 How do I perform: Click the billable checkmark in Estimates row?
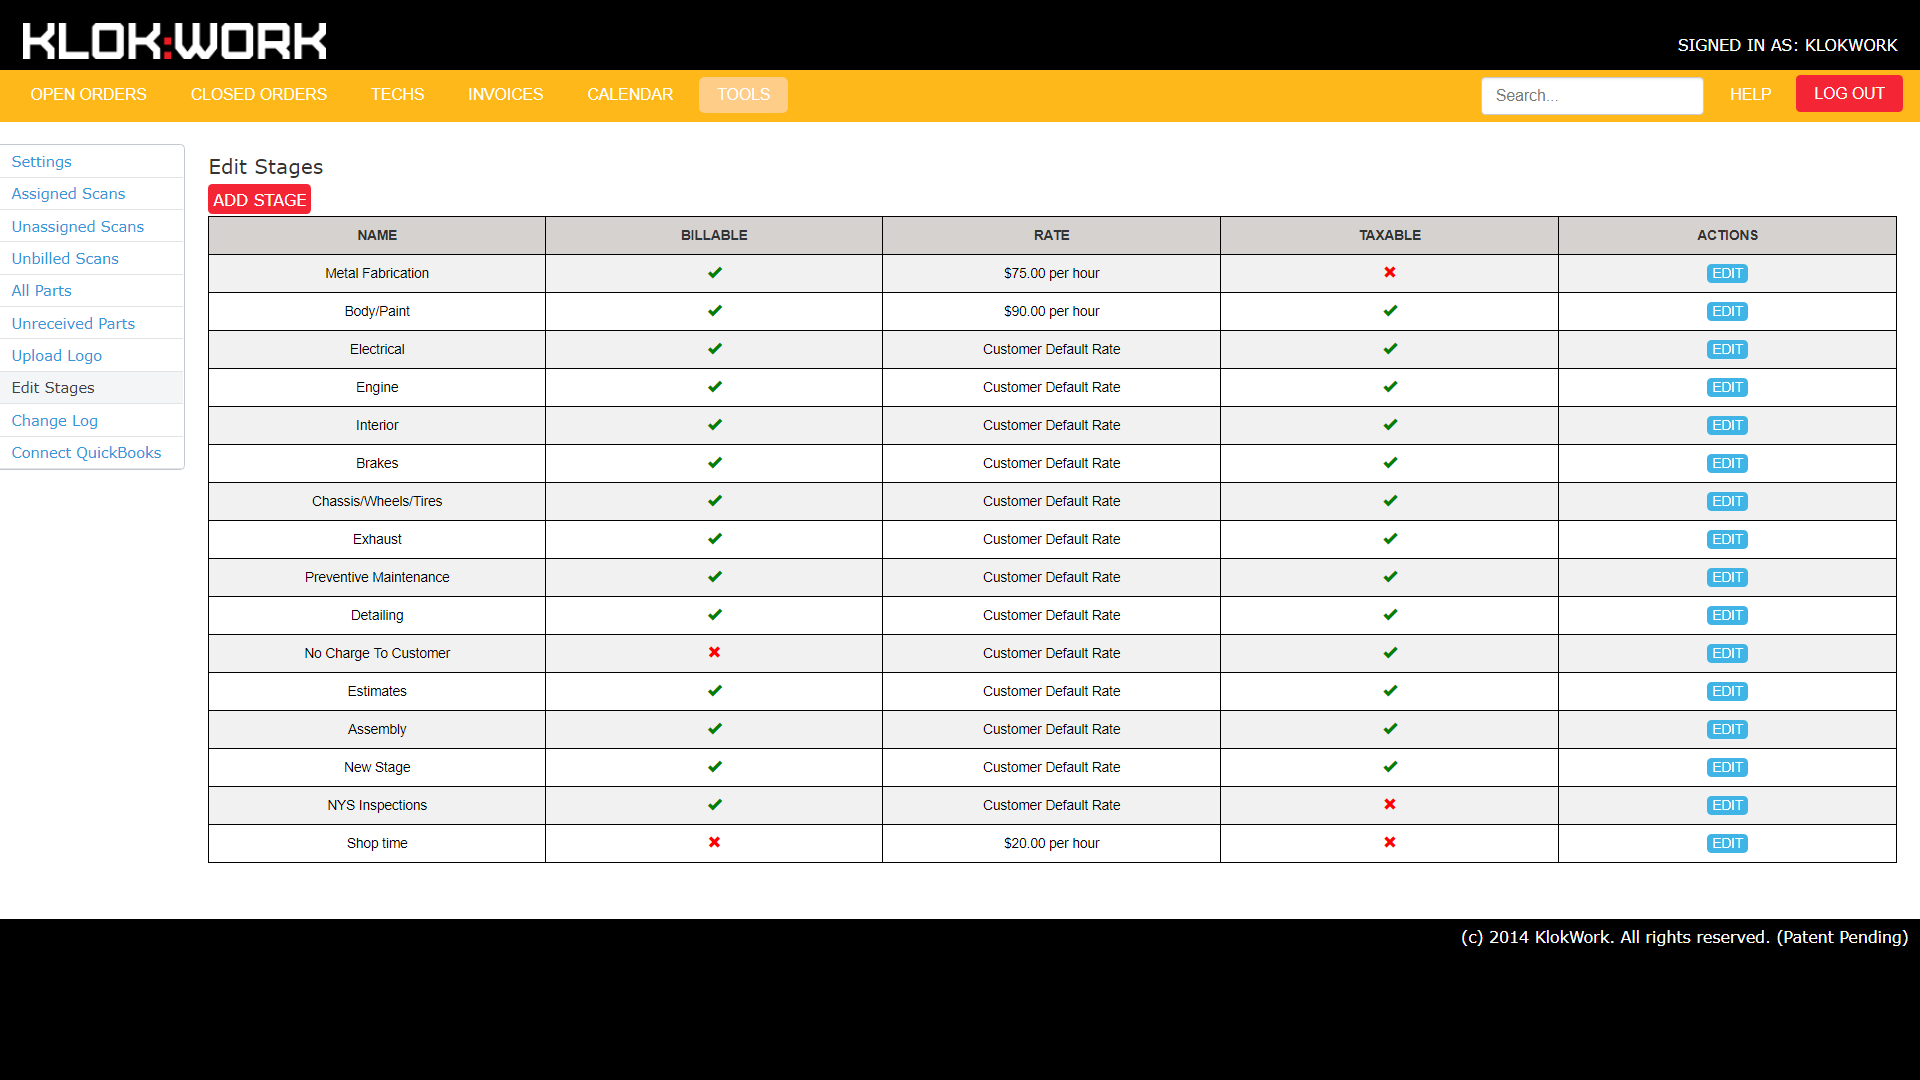coord(714,690)
